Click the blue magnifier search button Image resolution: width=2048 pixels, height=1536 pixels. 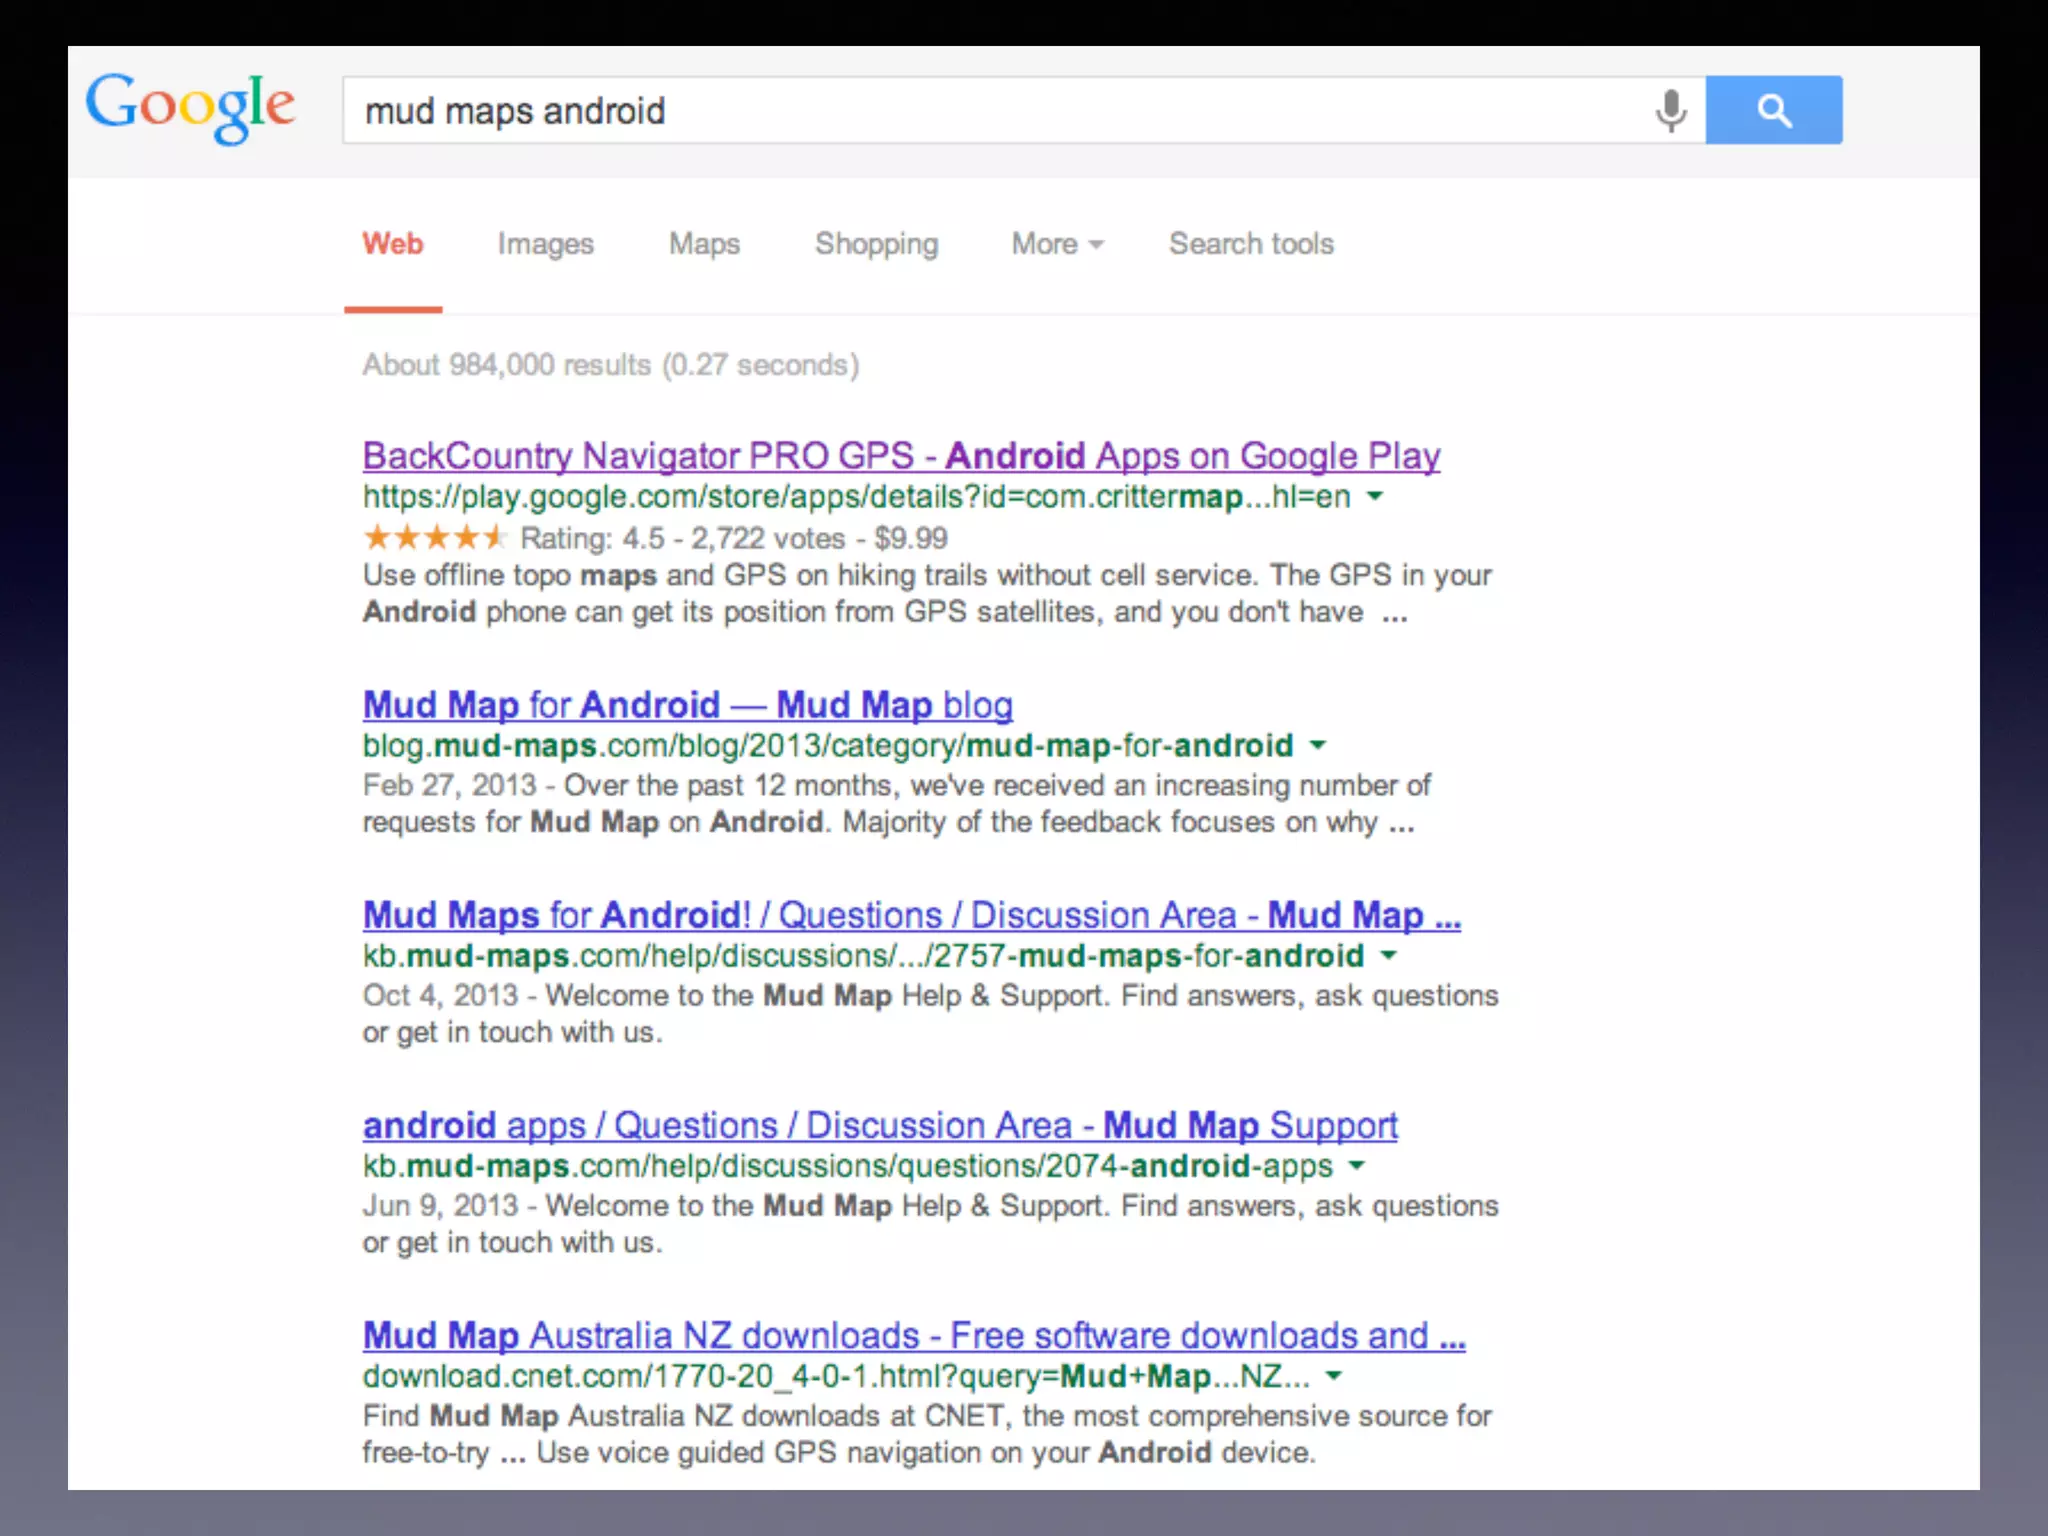[1773, 110]
